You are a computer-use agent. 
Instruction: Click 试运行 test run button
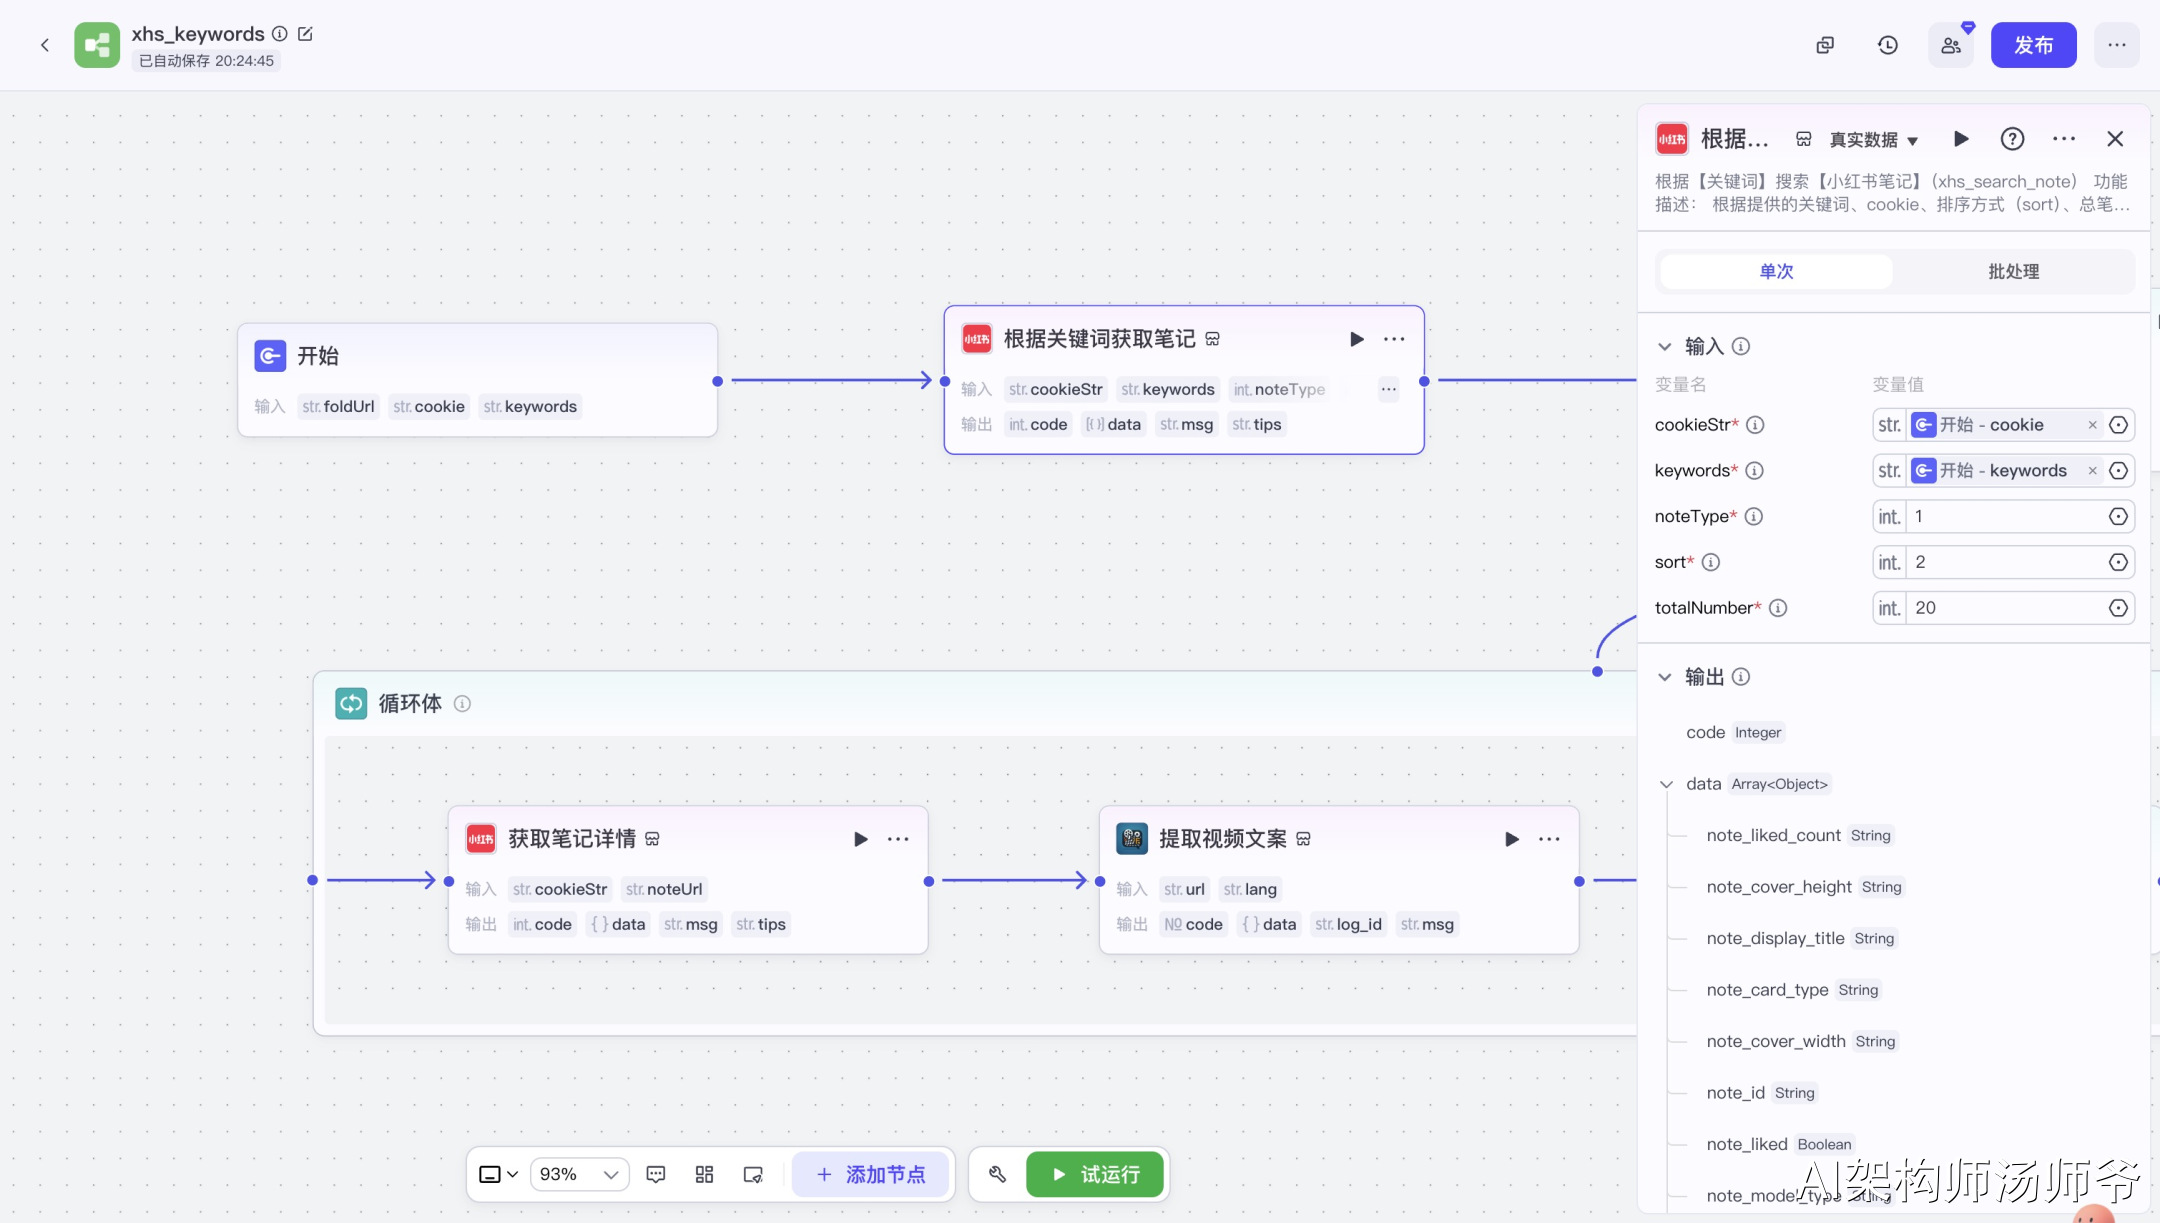[1095, 1174]
